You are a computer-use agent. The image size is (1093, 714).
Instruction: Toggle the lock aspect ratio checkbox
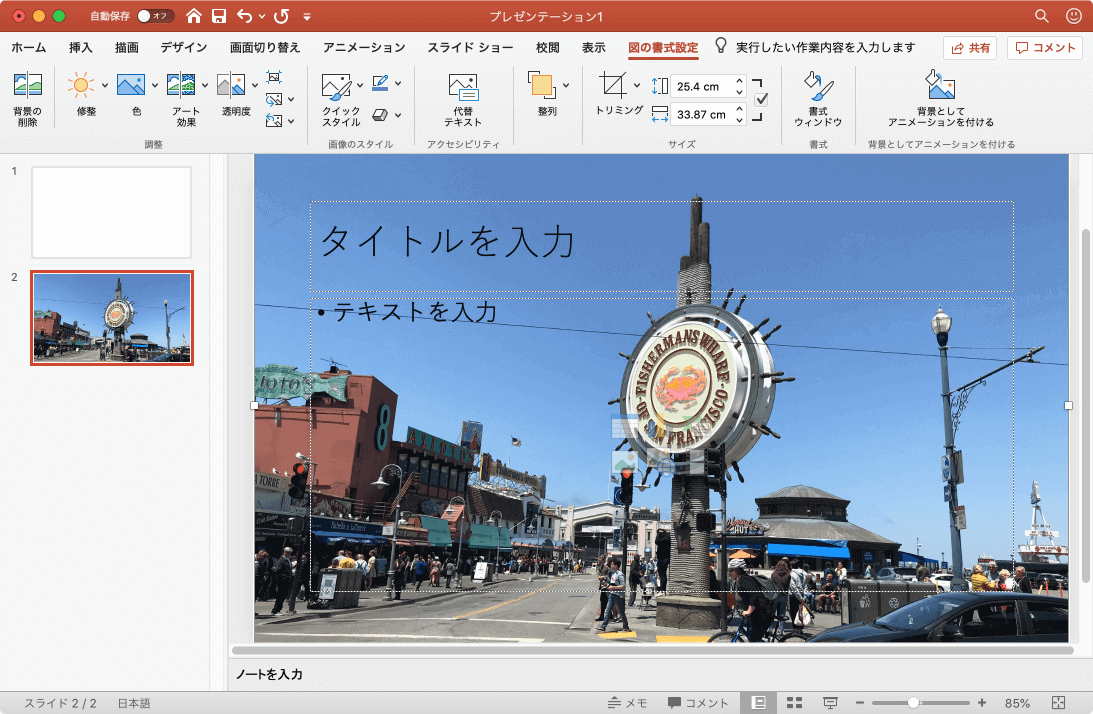coord(761,100)
